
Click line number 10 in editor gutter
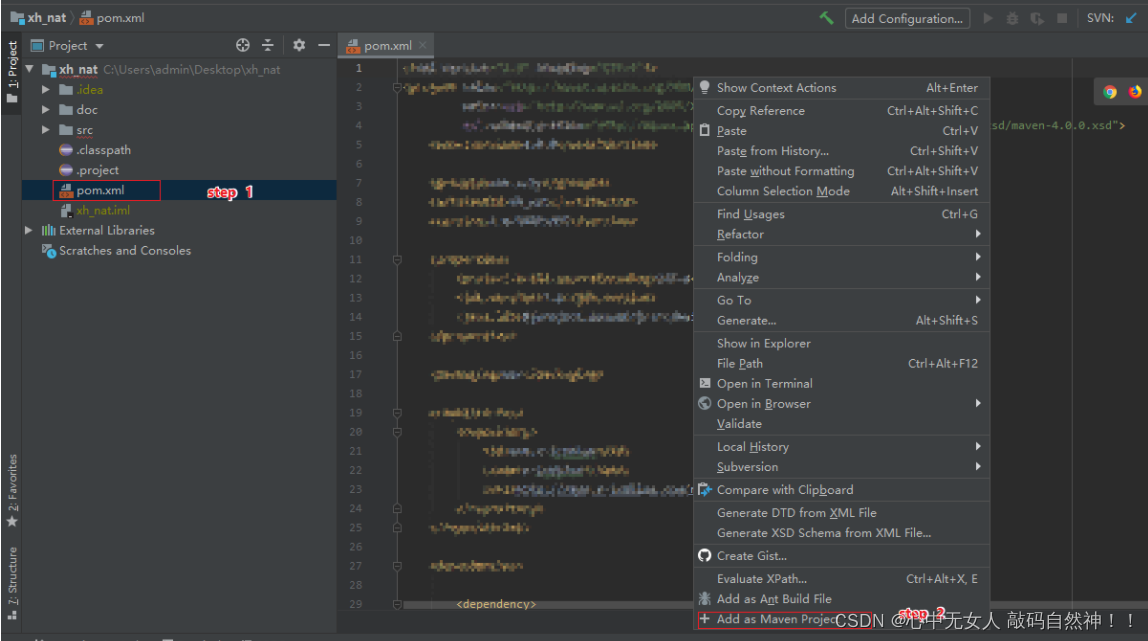(x=355, y=240)
